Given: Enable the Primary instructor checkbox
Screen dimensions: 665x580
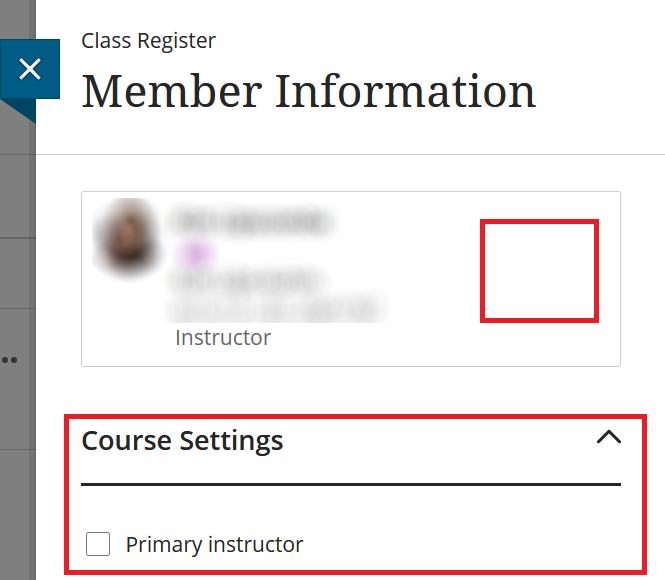Looking at the screenshot, I should click(x=98, y=544).
